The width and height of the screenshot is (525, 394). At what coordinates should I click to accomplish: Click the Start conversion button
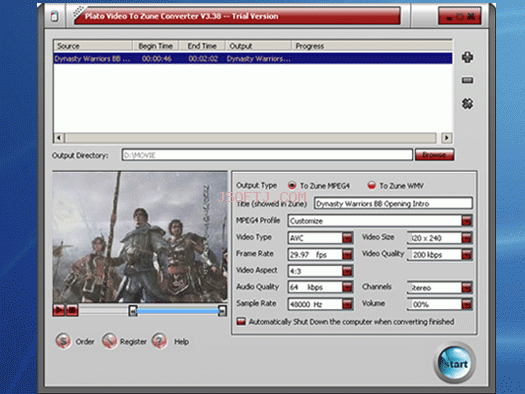click(x=454, y=363)
